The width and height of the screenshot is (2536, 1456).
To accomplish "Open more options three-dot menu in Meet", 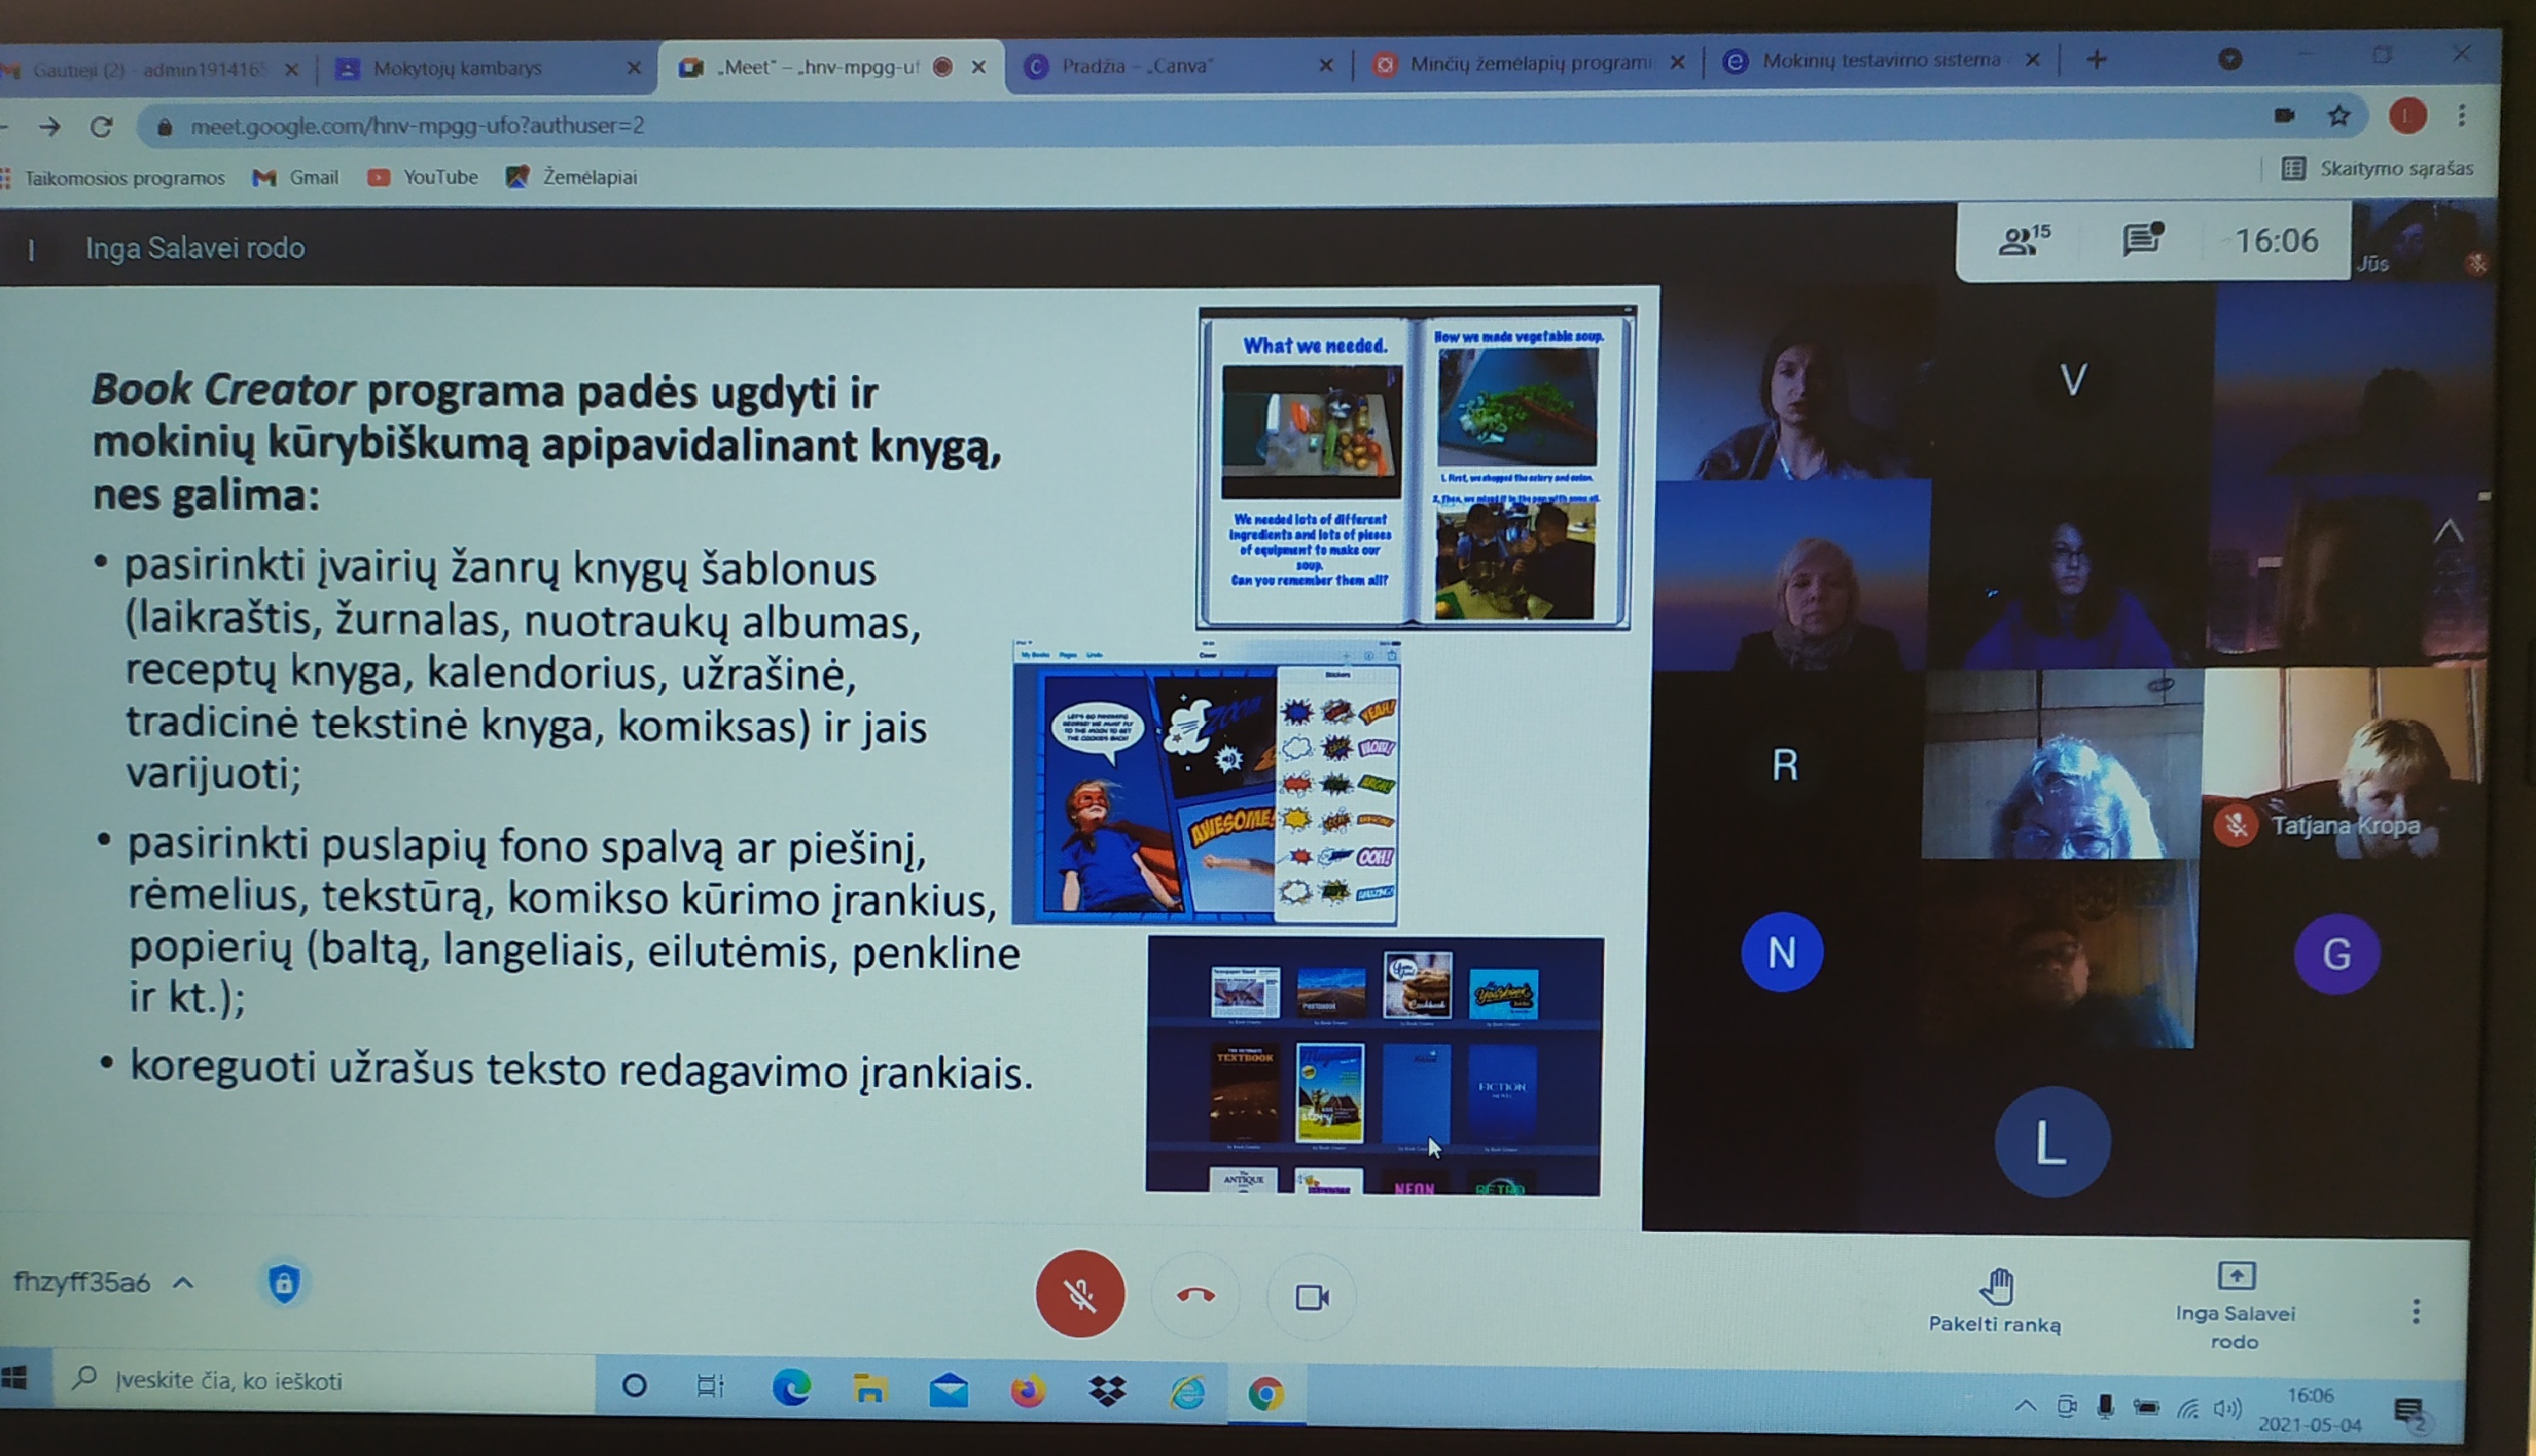I will pyautogui.click(x=2416, y=1311).
